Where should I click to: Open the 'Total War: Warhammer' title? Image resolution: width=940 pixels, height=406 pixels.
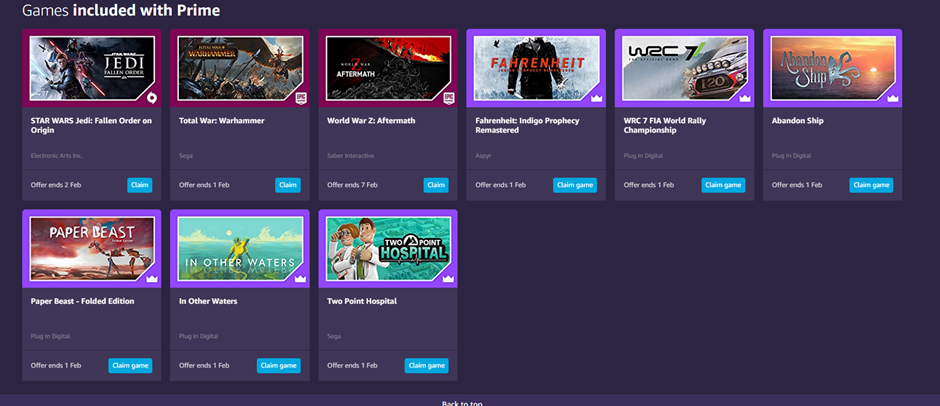click(222, 121)
